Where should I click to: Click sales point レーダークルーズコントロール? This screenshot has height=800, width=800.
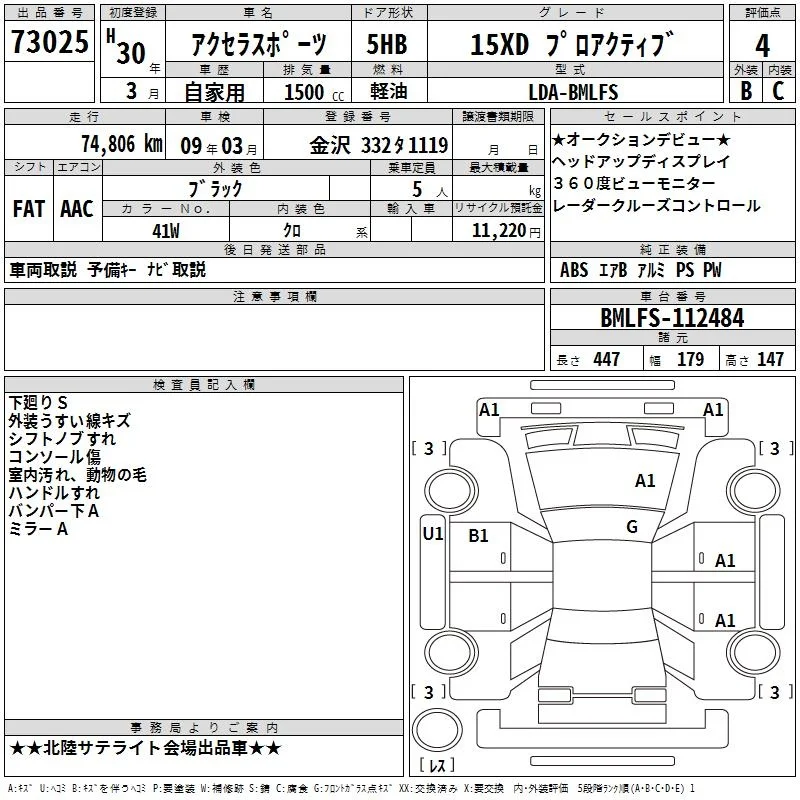click(x=657, y=206)
